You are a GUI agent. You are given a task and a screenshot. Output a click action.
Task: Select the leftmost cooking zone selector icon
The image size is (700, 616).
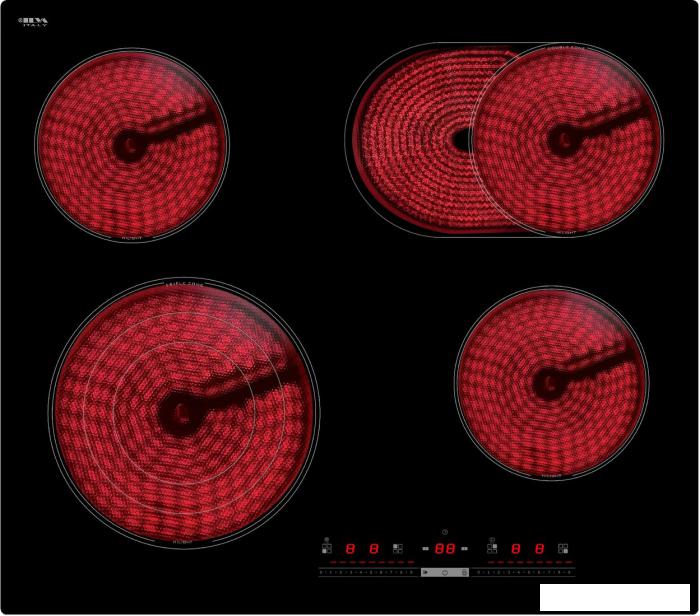click(x=327, y=549)
